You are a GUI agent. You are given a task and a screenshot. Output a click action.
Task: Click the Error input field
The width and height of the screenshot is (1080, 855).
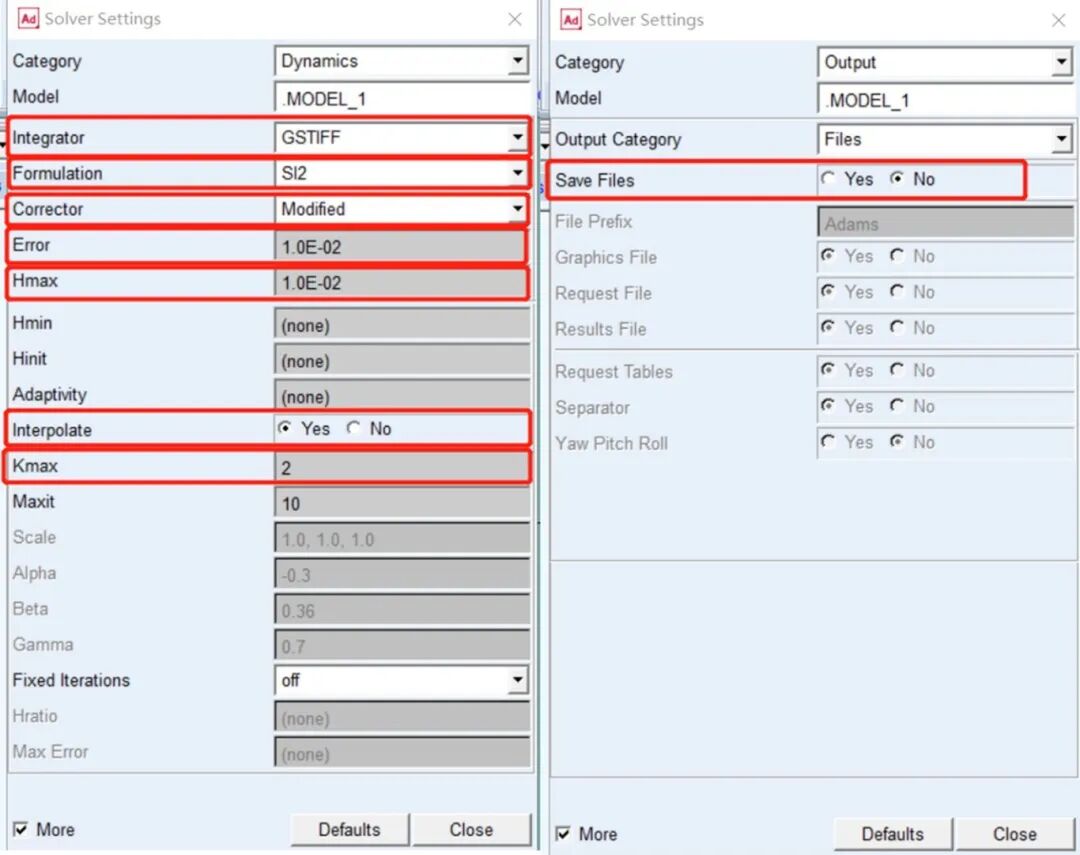click(x=400, y=247)
